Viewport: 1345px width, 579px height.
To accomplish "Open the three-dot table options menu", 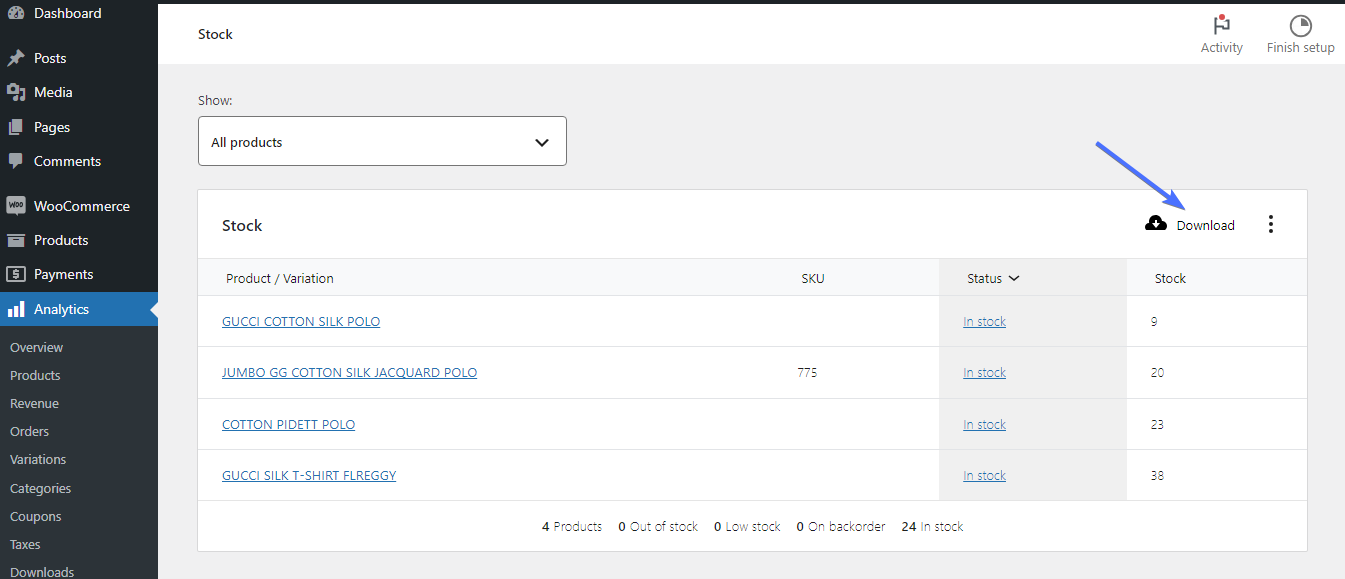I will 1271,224.
